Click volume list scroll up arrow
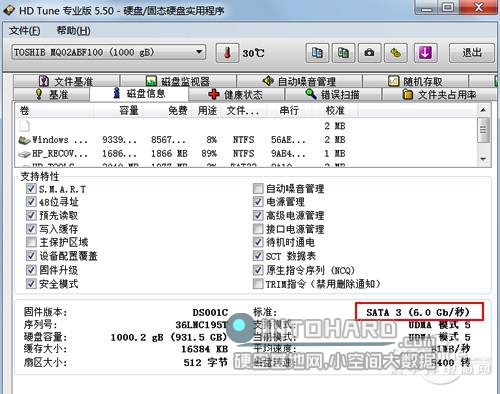Viewport: 500px width, 394px height. [483, 110]
